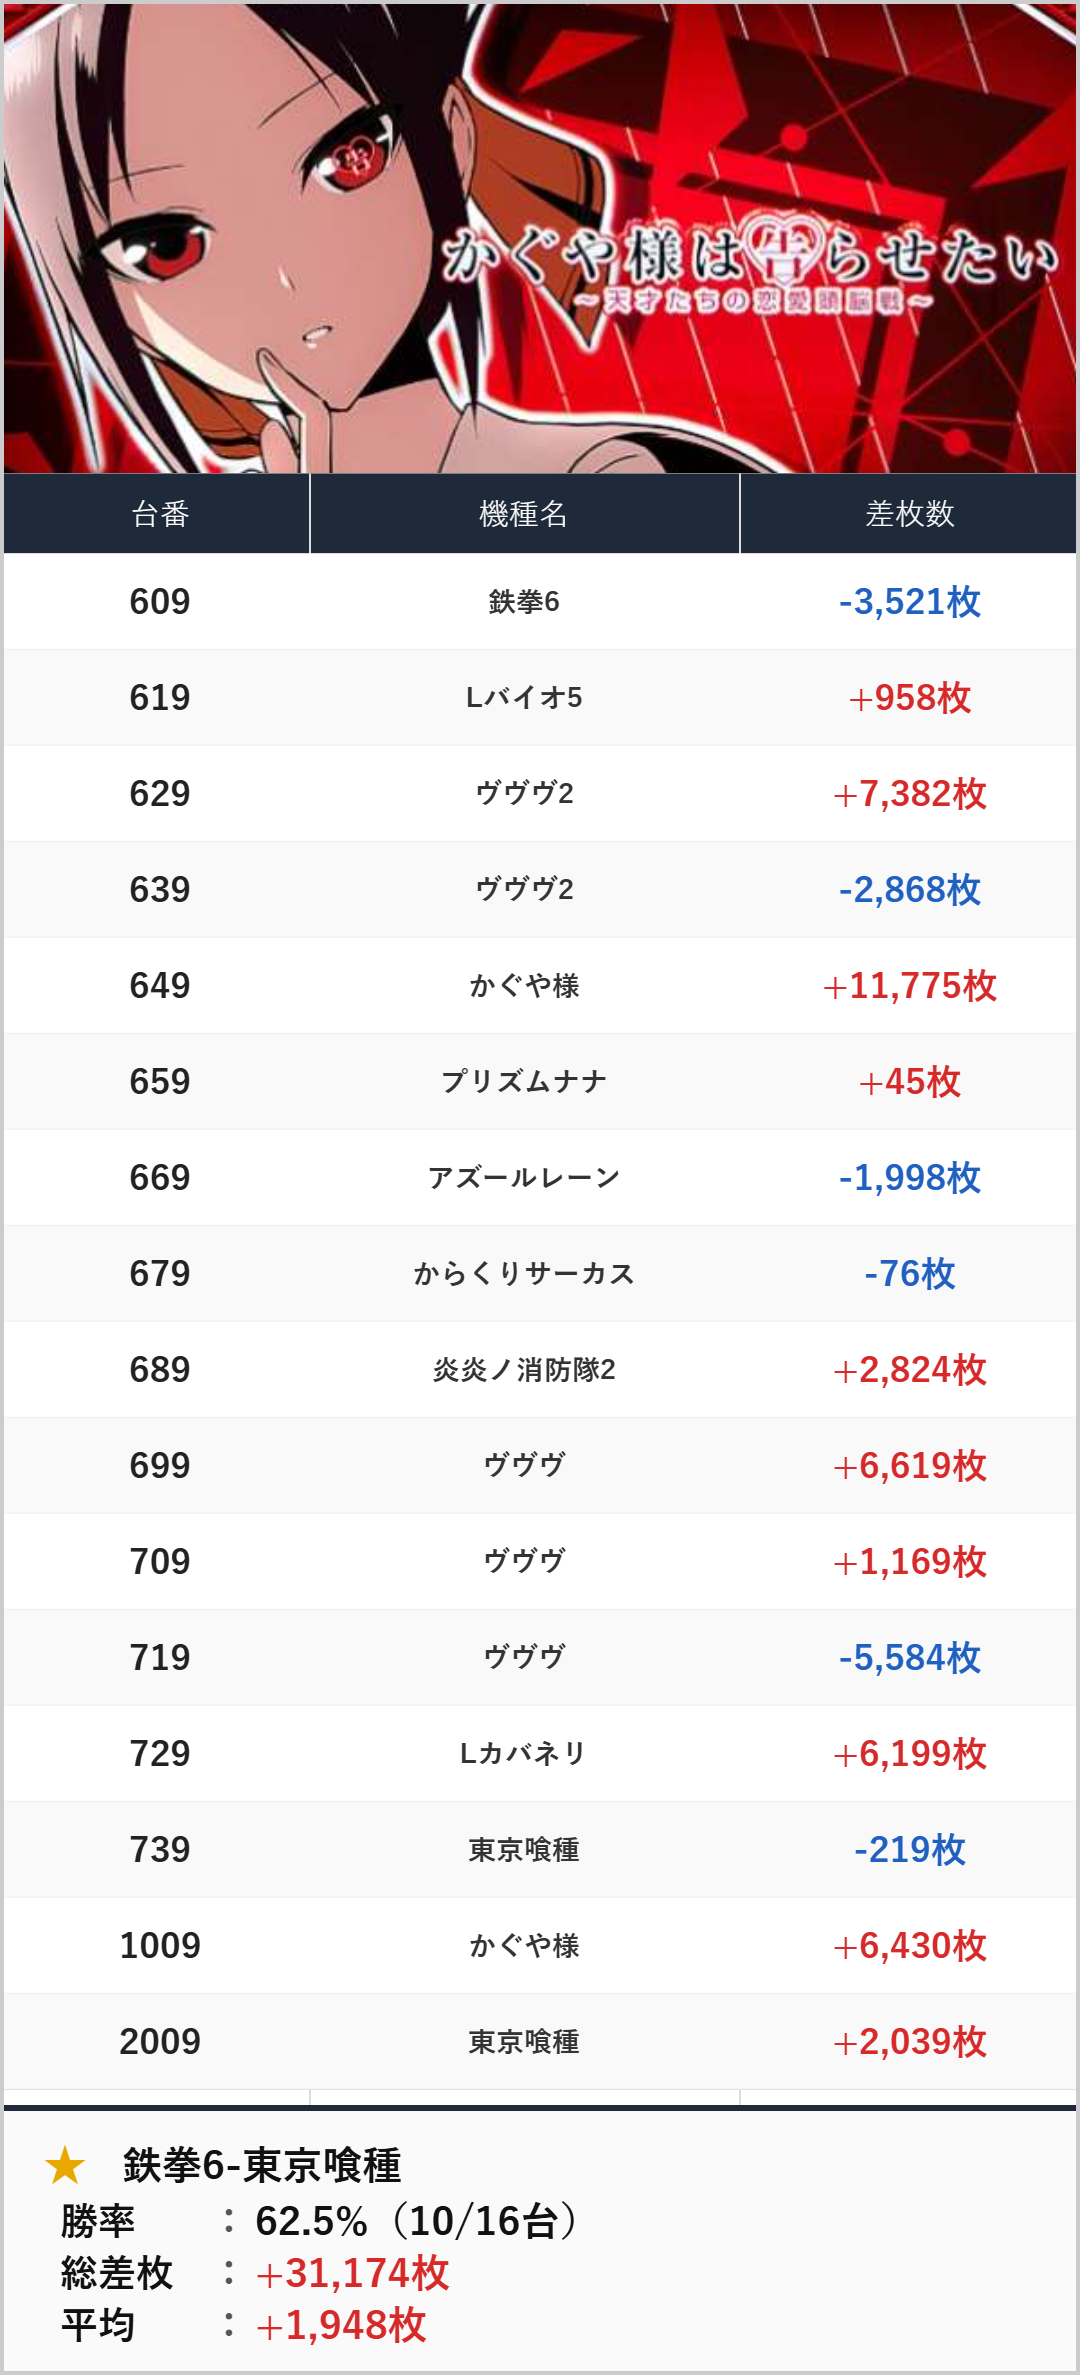Select machine number 609 cell
Viewport: 1080px width, 2375px height.
(x=159, y=602)
